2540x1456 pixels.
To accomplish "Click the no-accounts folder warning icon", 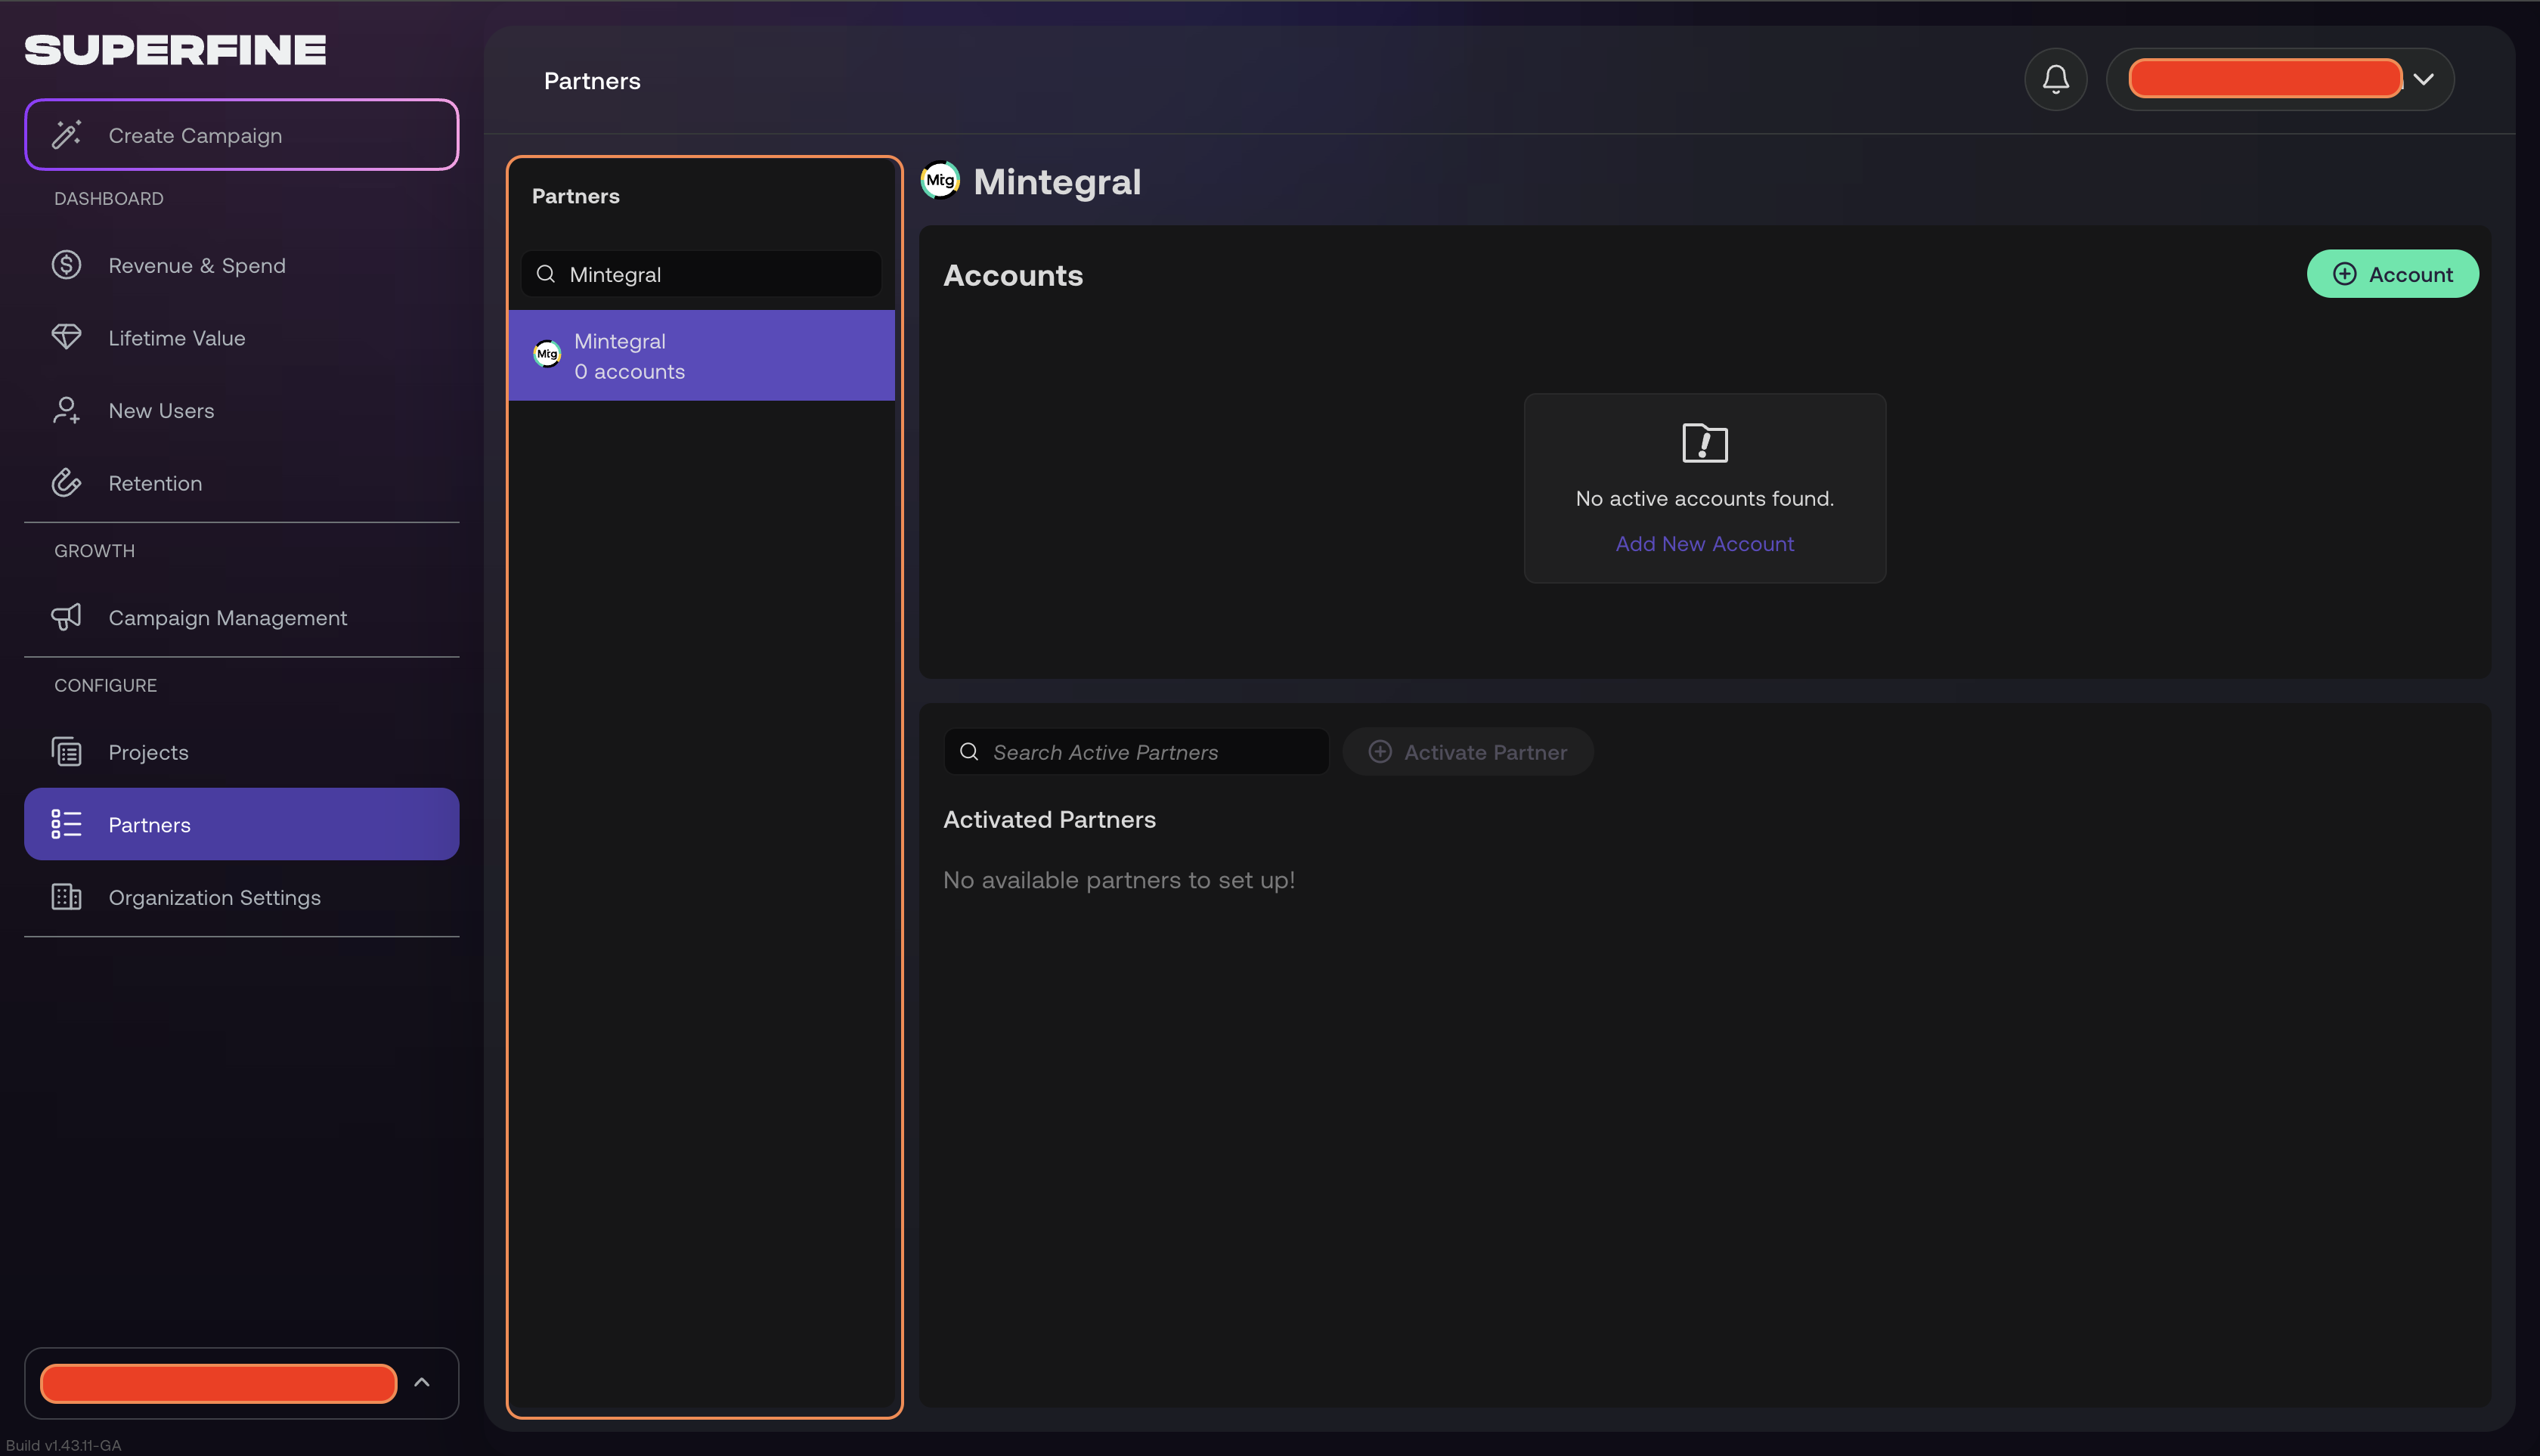I will click(x=1705, y=442).
